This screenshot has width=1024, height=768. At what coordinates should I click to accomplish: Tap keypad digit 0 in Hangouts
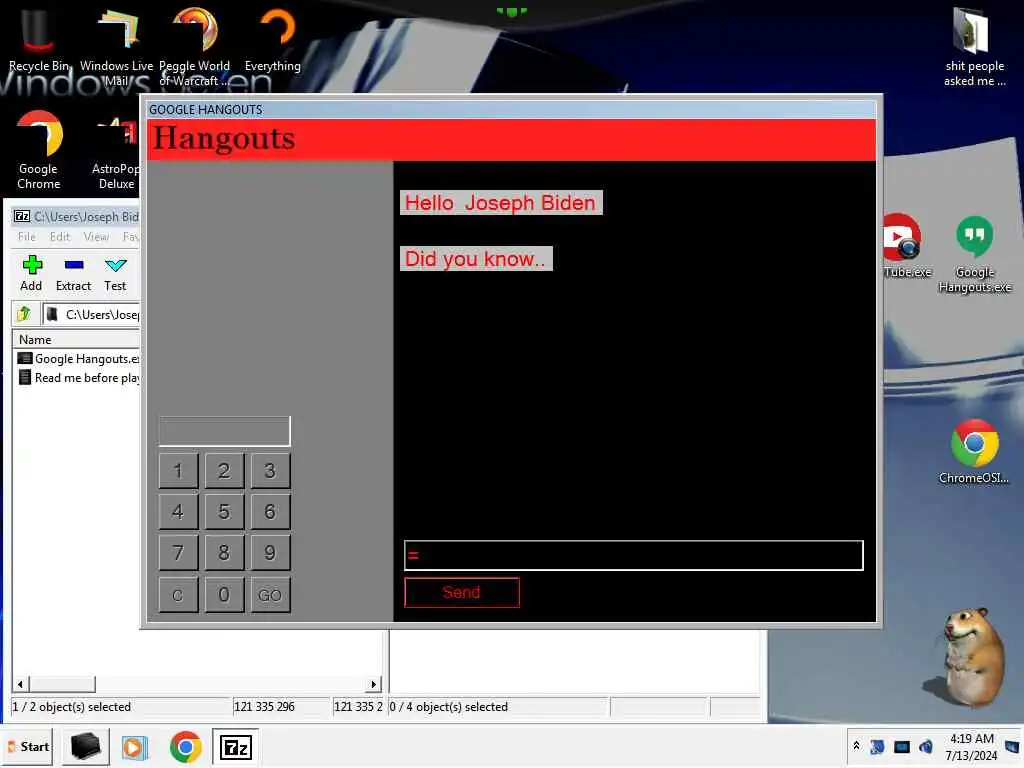coord(224,595)
